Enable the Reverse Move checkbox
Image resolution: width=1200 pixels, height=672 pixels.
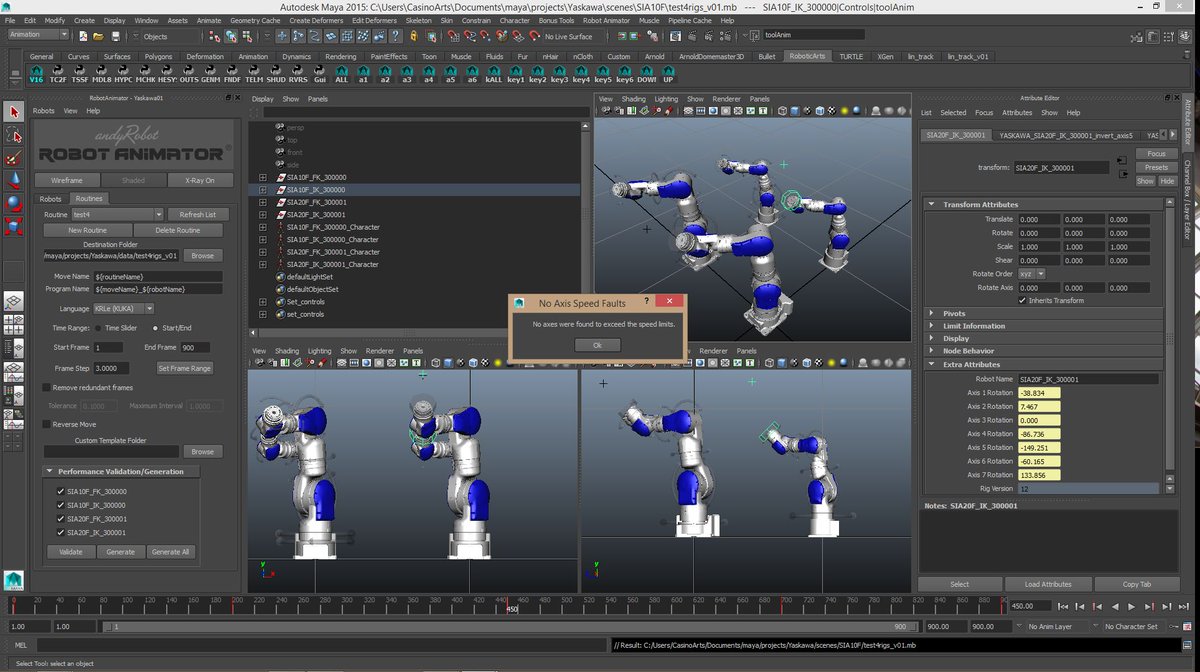46,424
